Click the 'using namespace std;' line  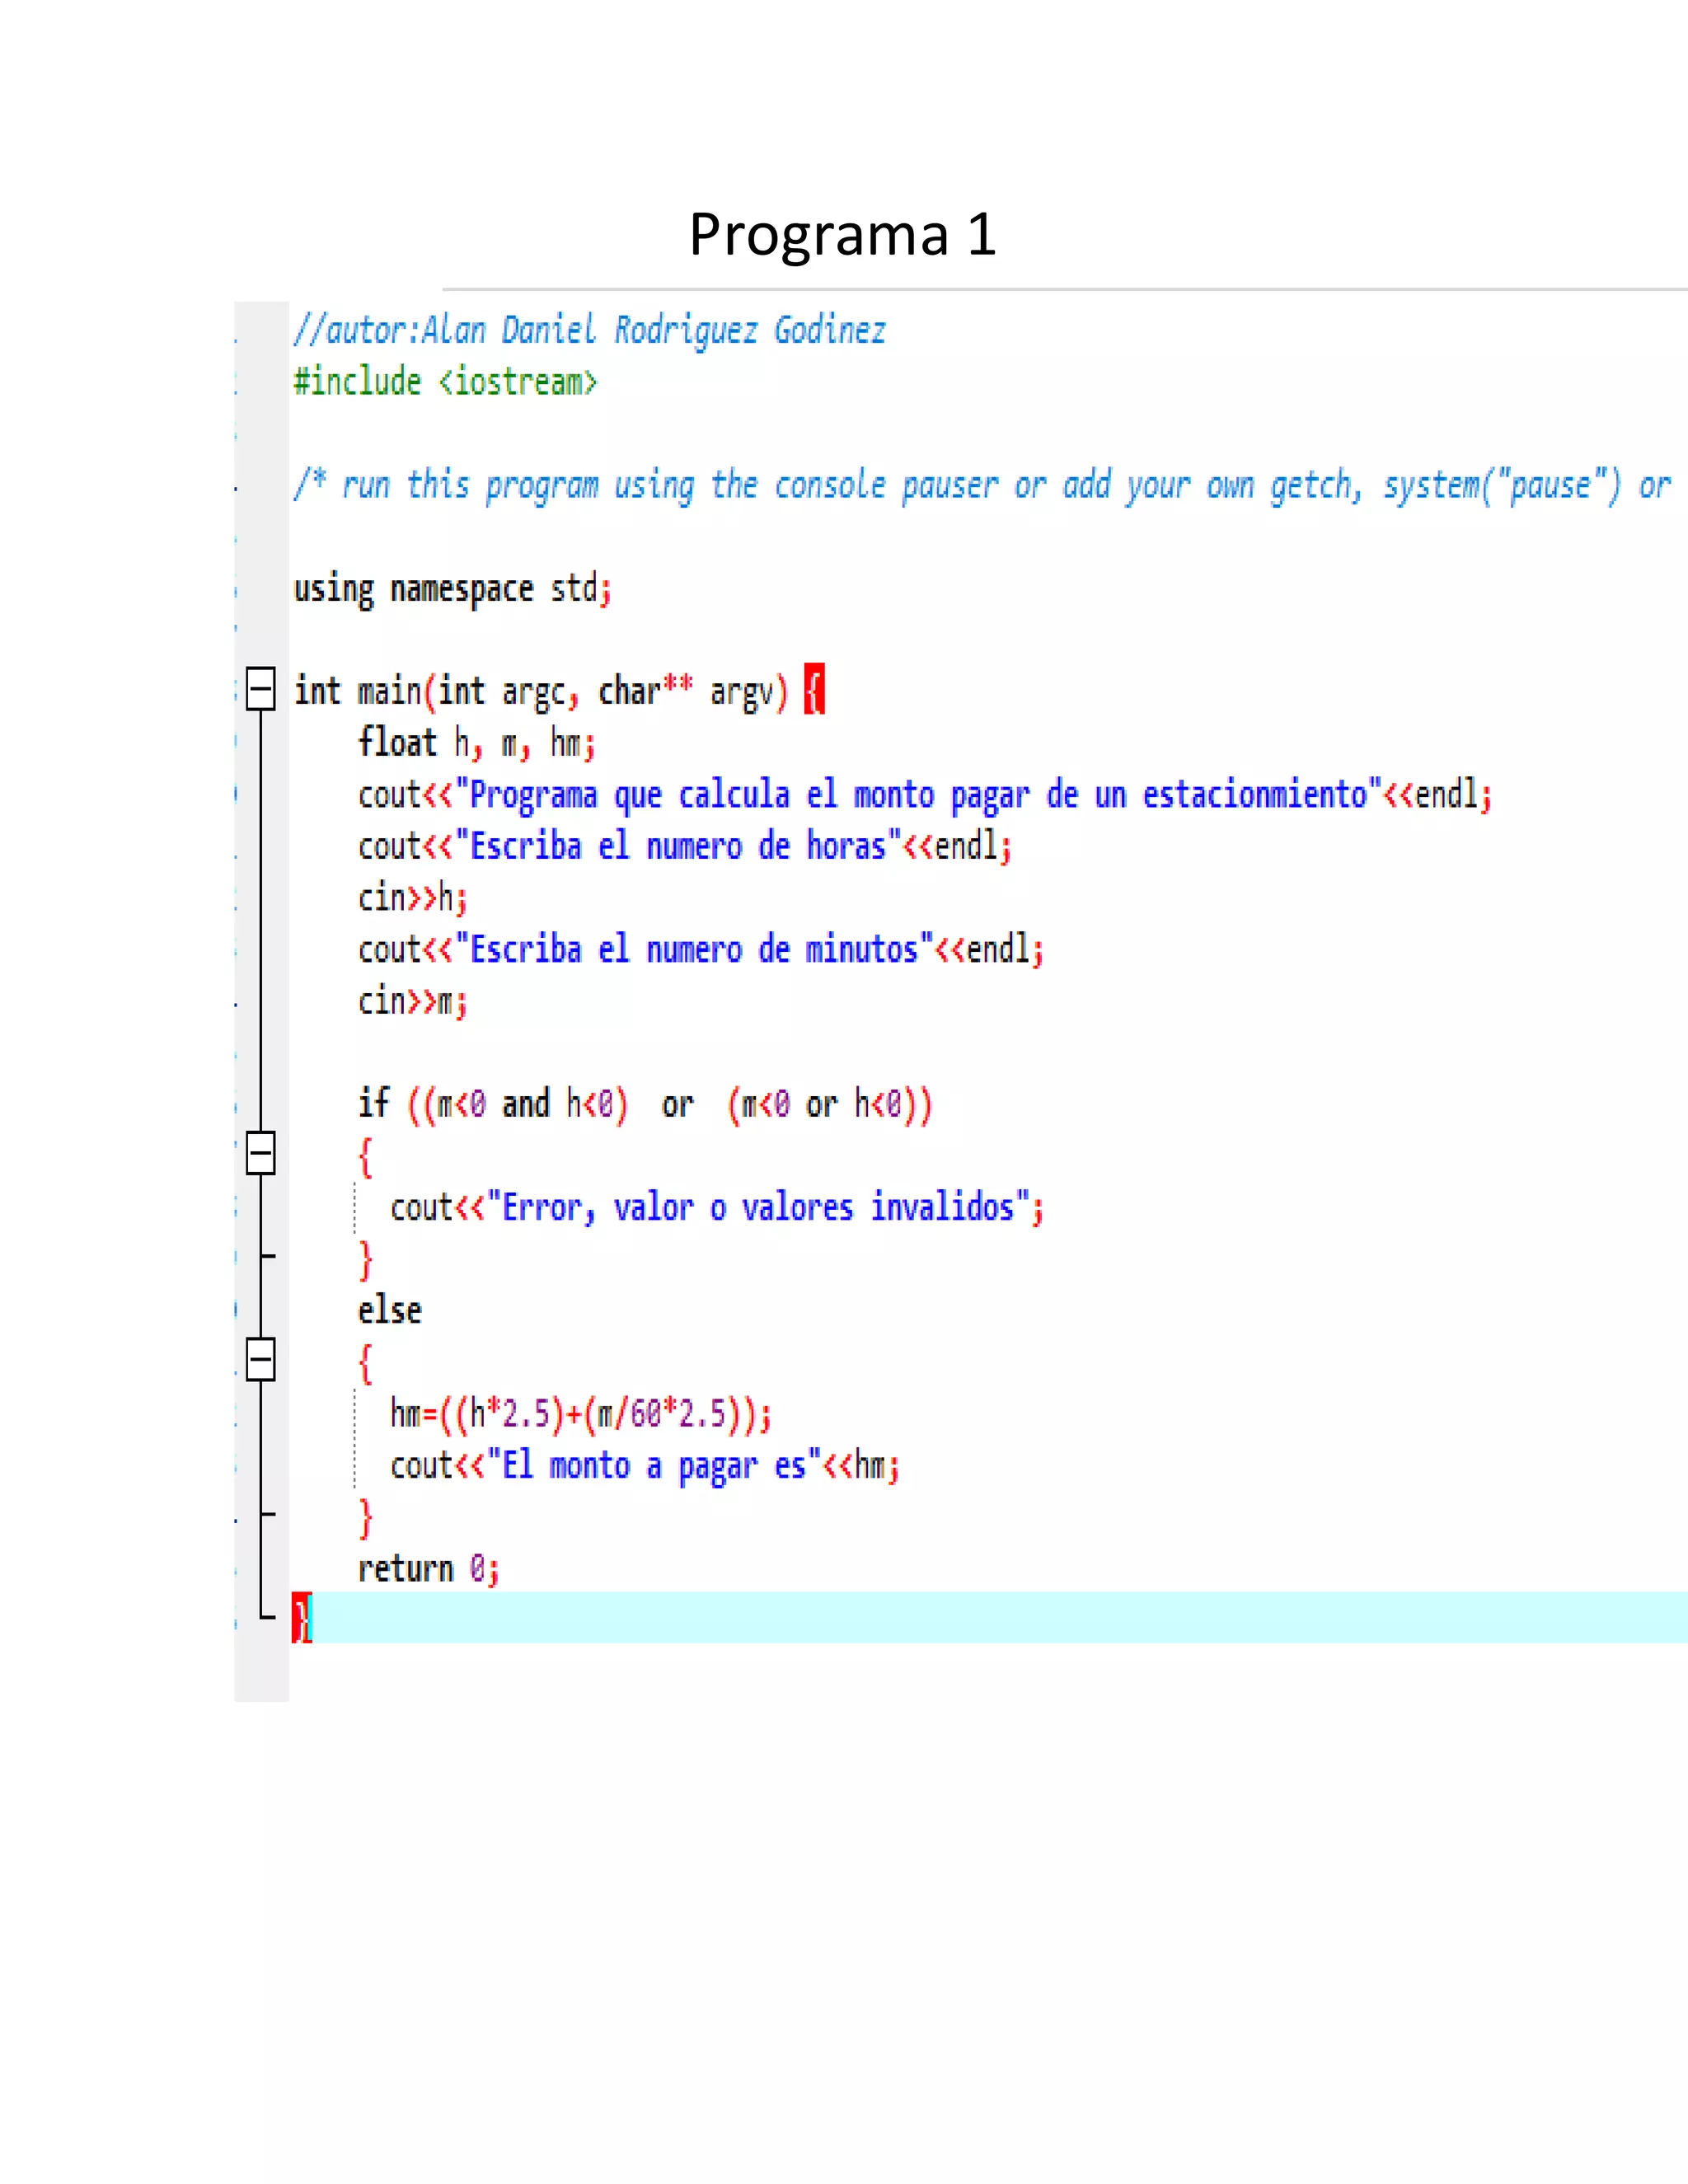click(x=451, y=589)
